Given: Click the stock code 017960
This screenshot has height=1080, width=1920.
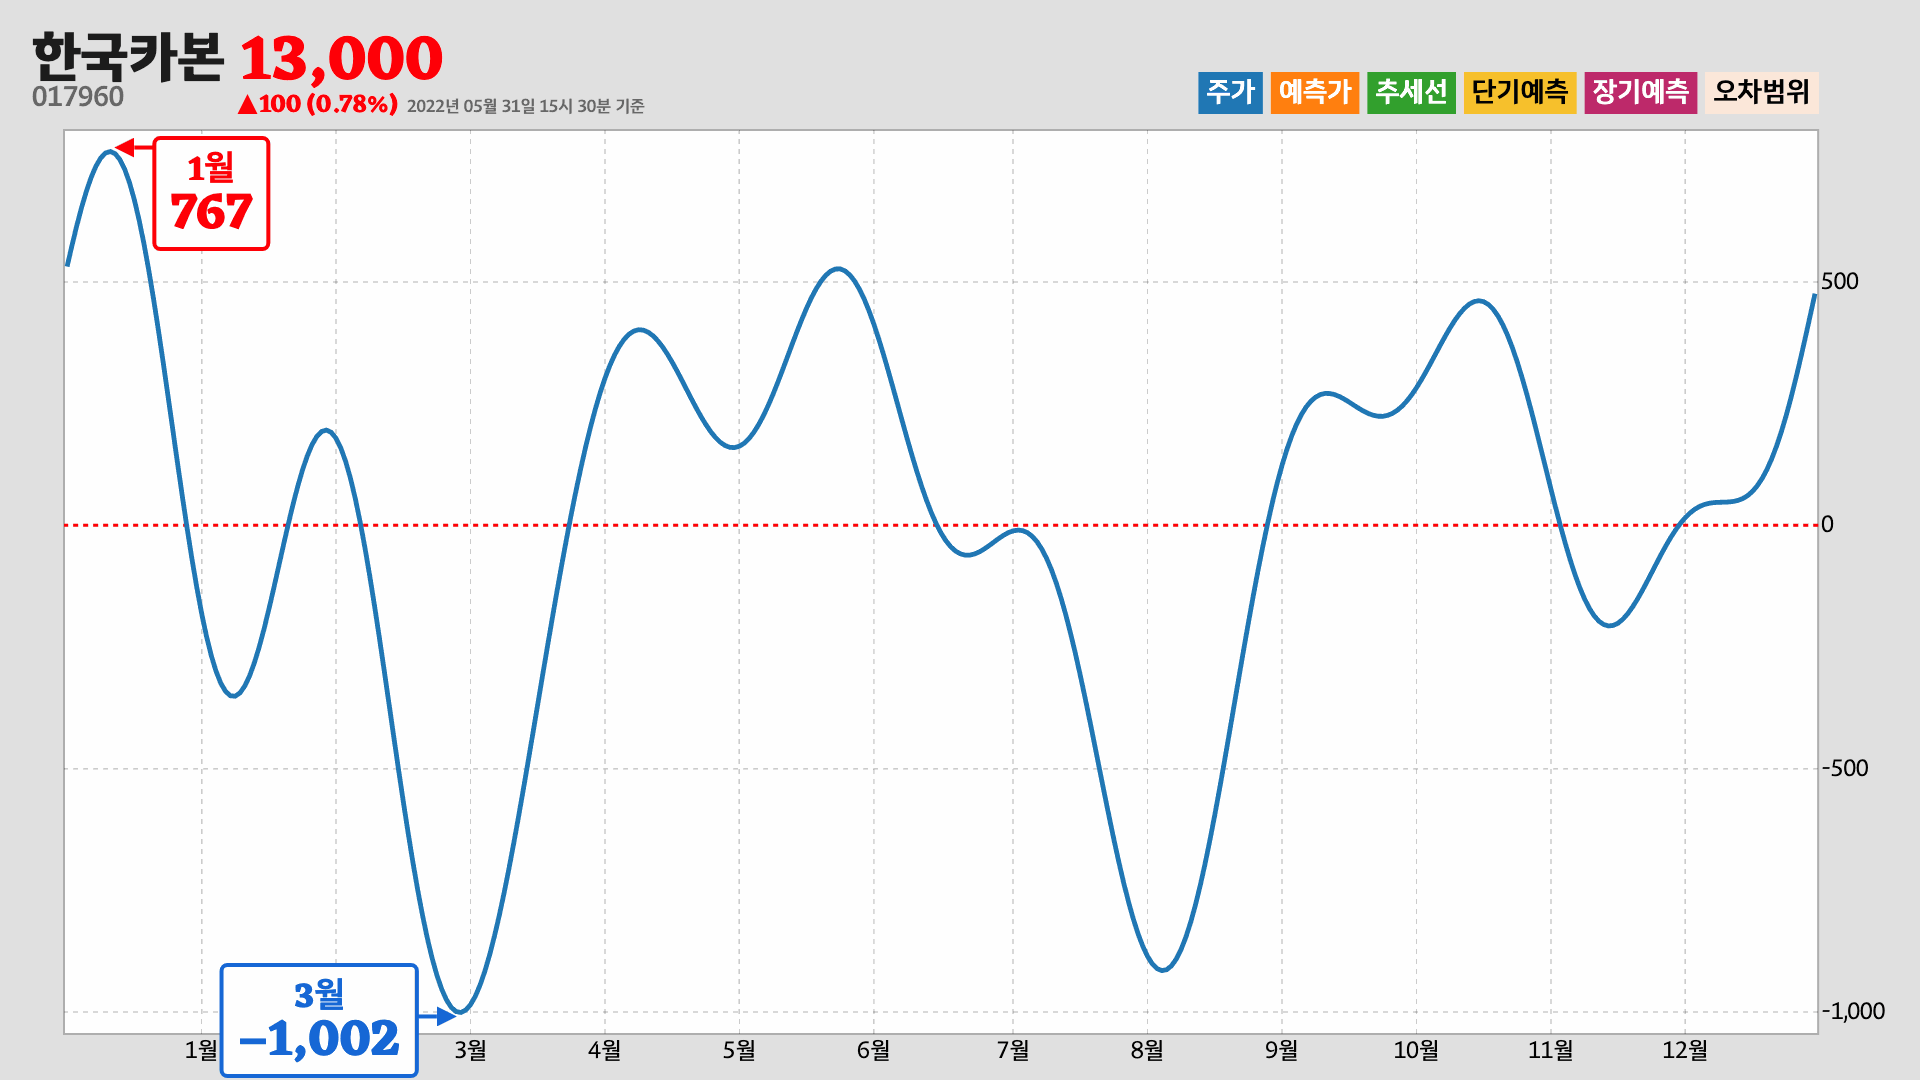Looking at the screenshot, I should [x=78, y=97].
